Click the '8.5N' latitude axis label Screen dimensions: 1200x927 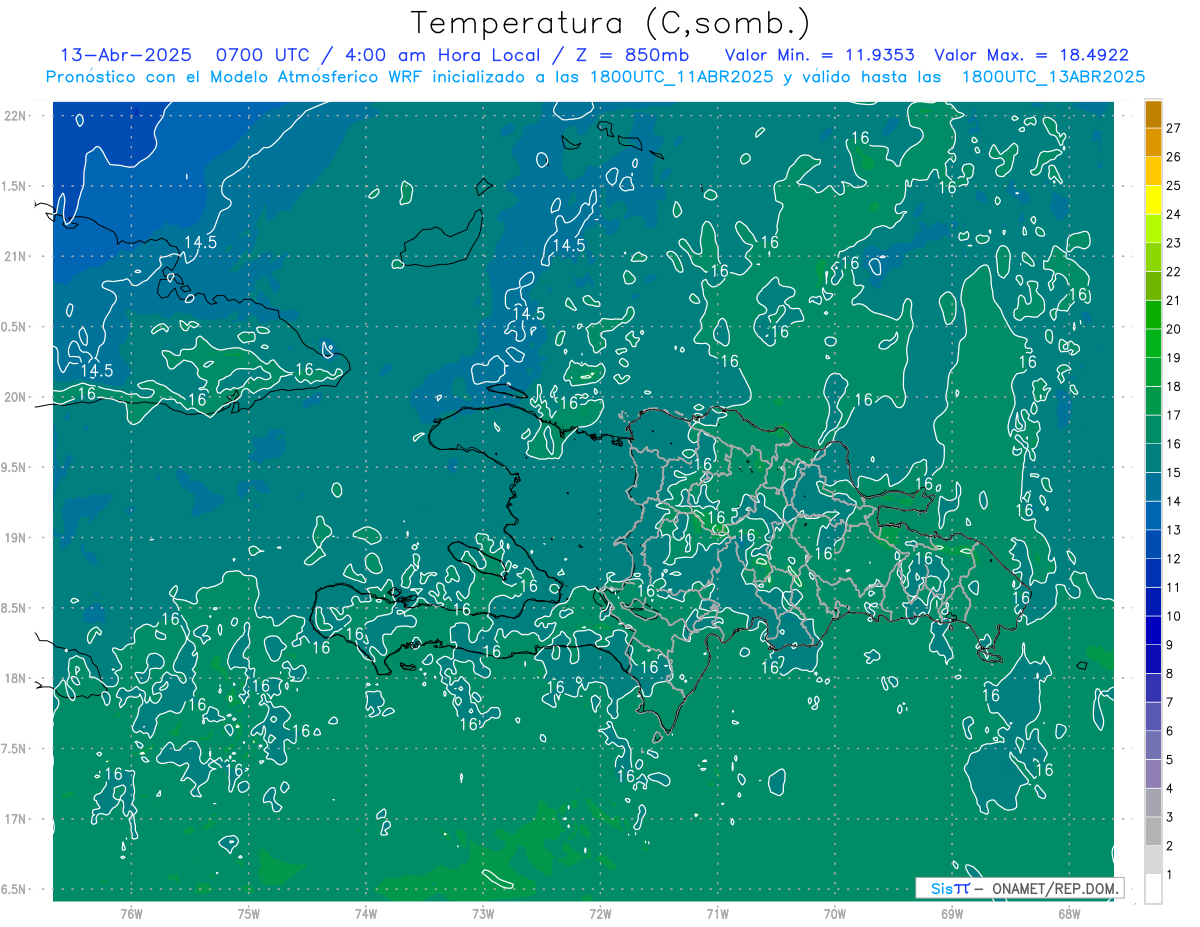15,608
